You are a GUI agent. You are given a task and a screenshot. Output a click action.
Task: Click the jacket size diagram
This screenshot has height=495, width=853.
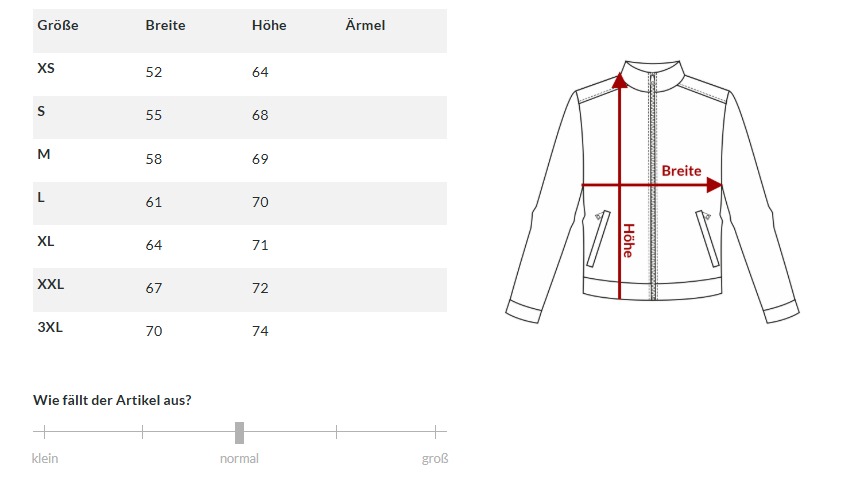click(x=651, y=190)
